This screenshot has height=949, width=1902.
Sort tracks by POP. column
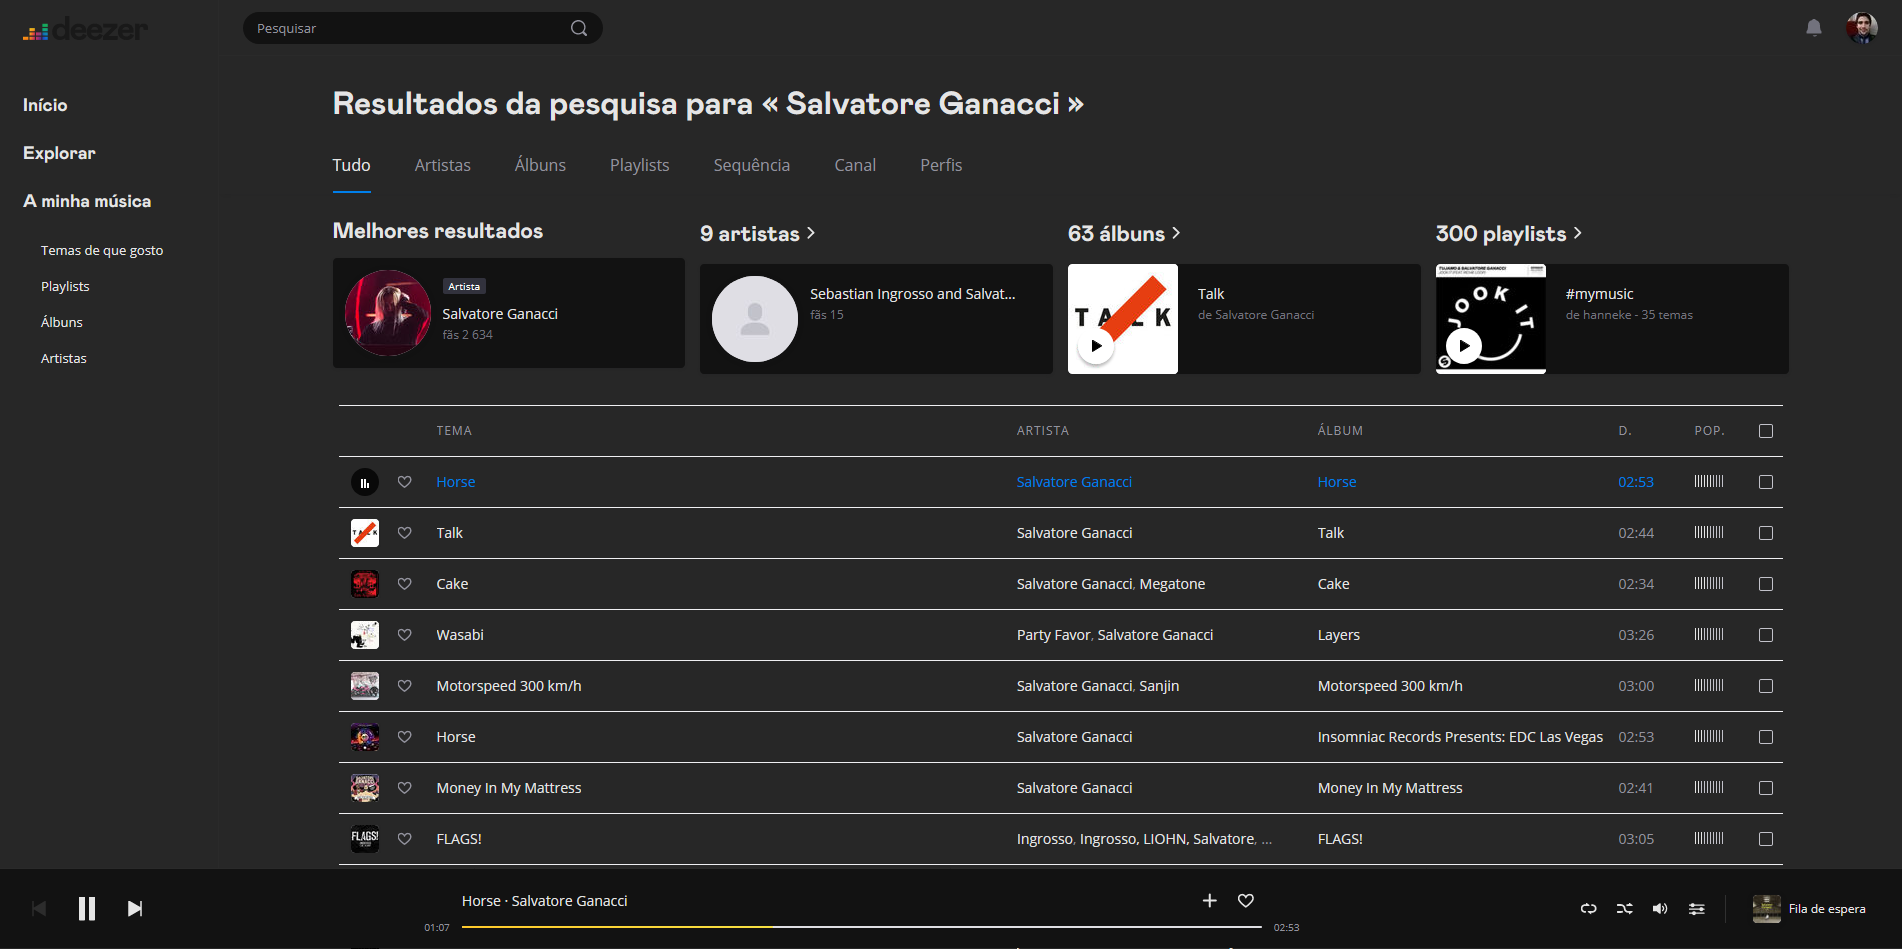[1709, 431]
